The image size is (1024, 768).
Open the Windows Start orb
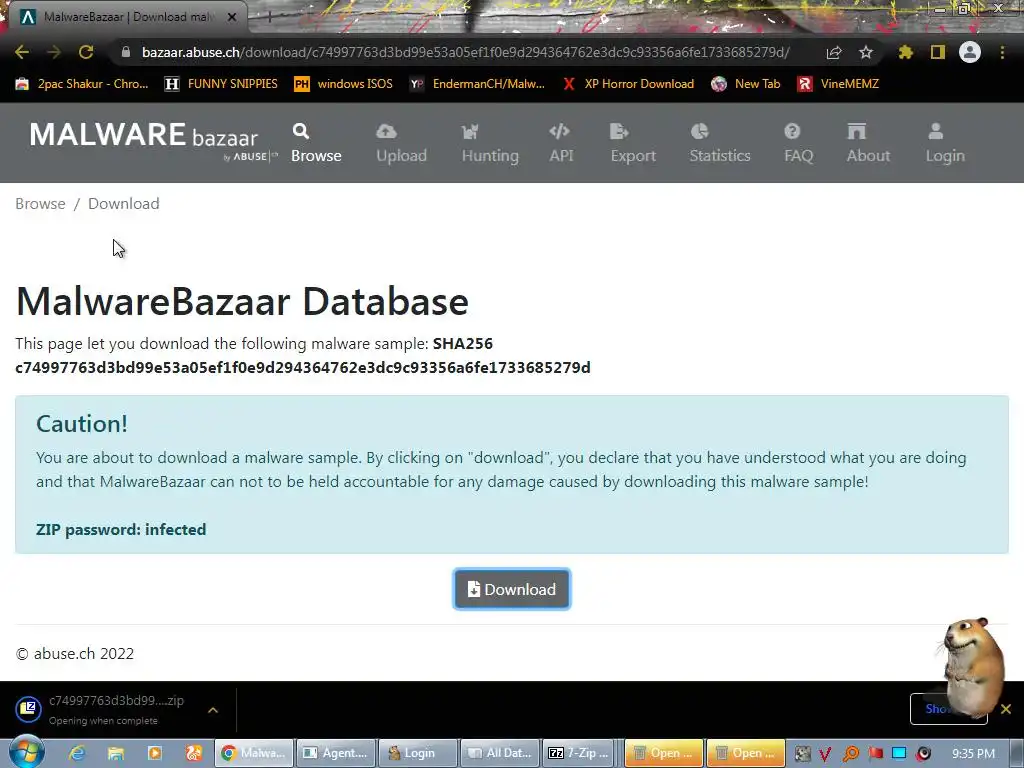click(x=26, y=752)
